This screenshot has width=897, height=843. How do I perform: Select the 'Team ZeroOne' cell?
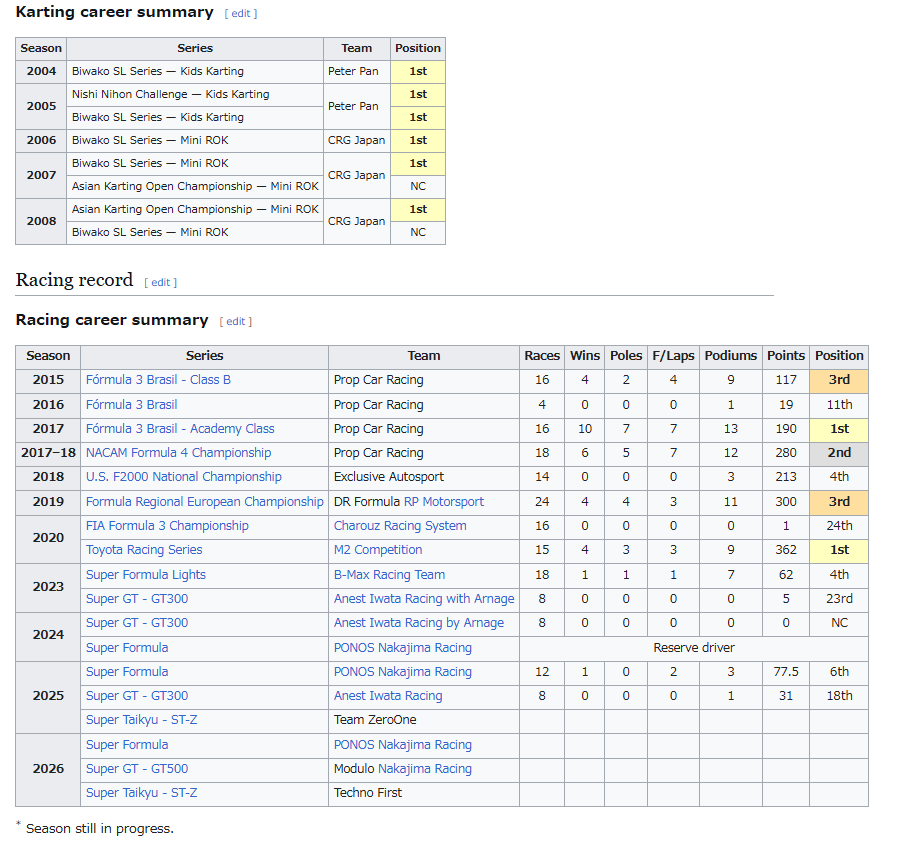point(424,721)
